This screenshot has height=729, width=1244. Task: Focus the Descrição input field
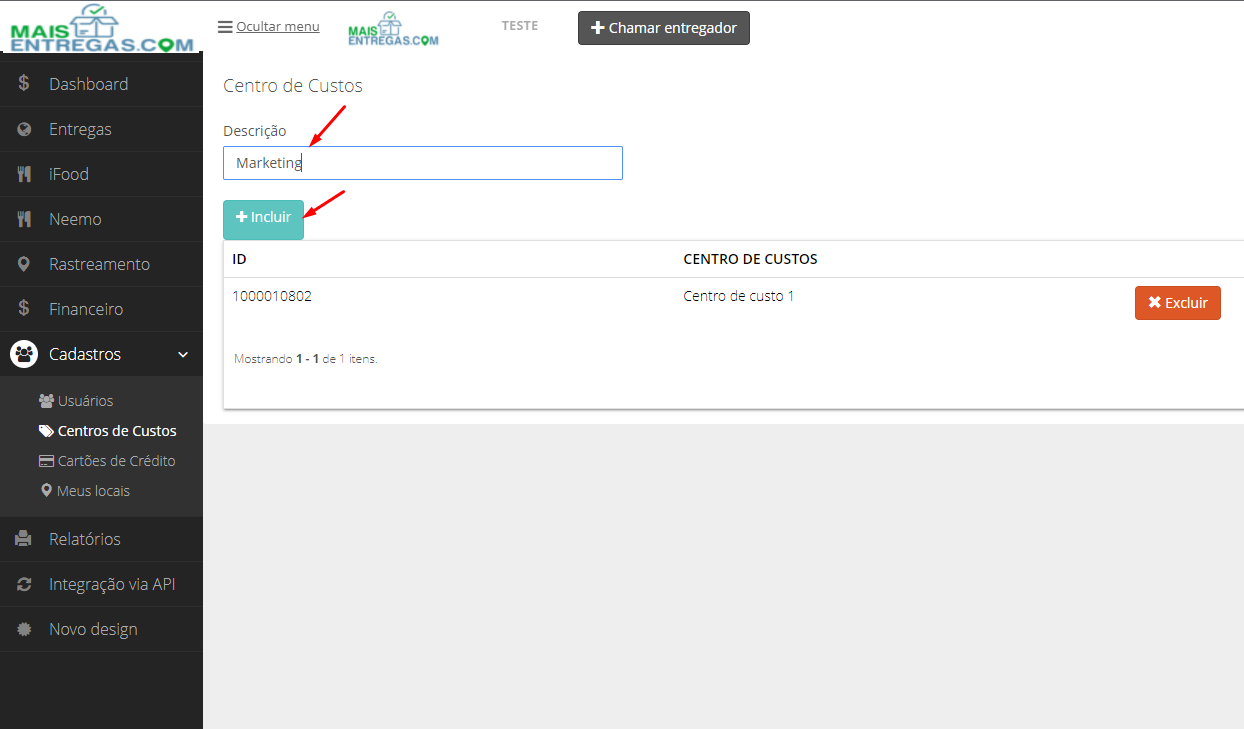point(423,163)
